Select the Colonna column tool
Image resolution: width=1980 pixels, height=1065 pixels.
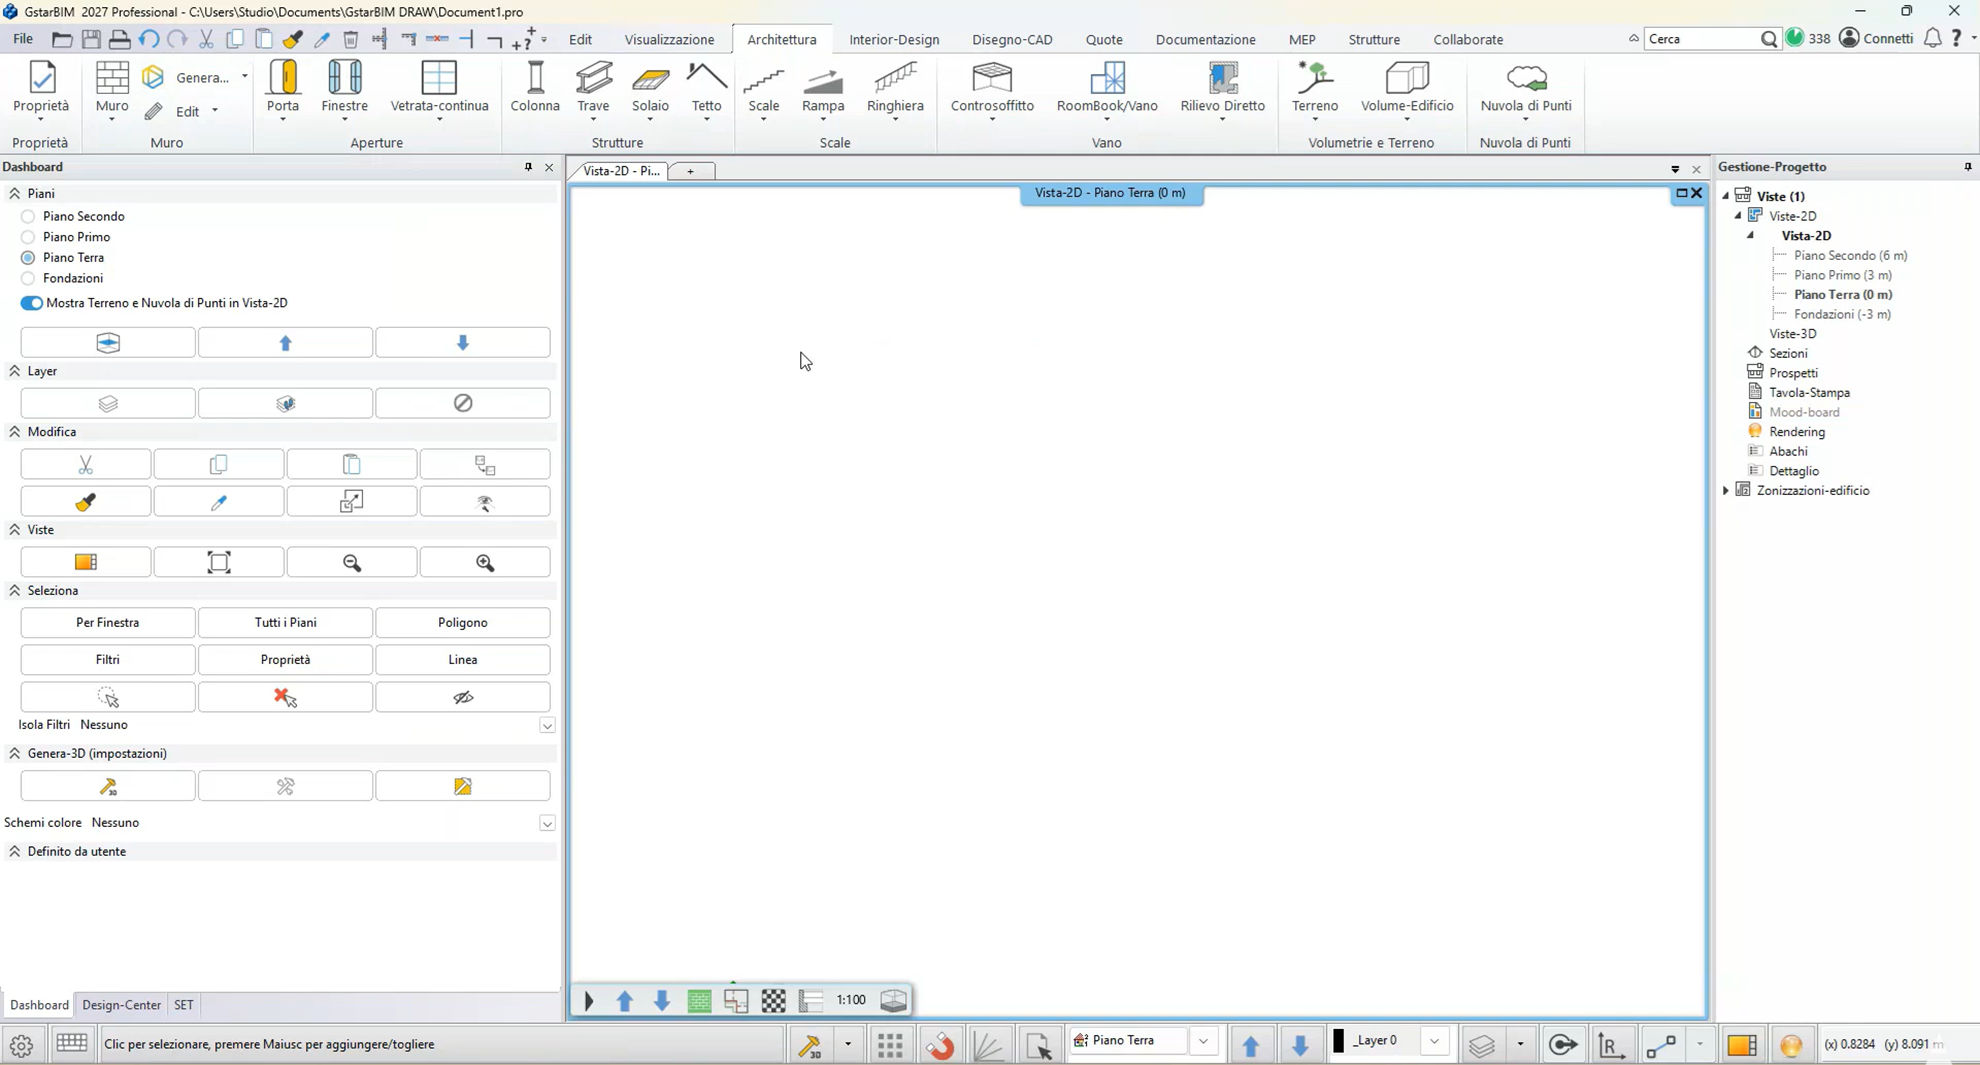tap(535, 87)
